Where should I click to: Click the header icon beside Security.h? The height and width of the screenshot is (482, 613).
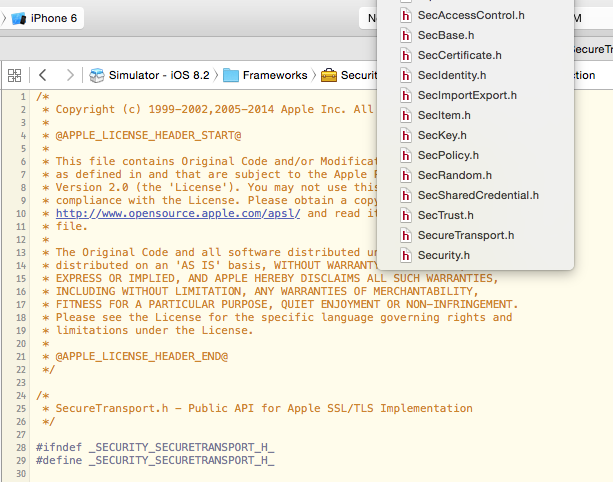[406, 255]
